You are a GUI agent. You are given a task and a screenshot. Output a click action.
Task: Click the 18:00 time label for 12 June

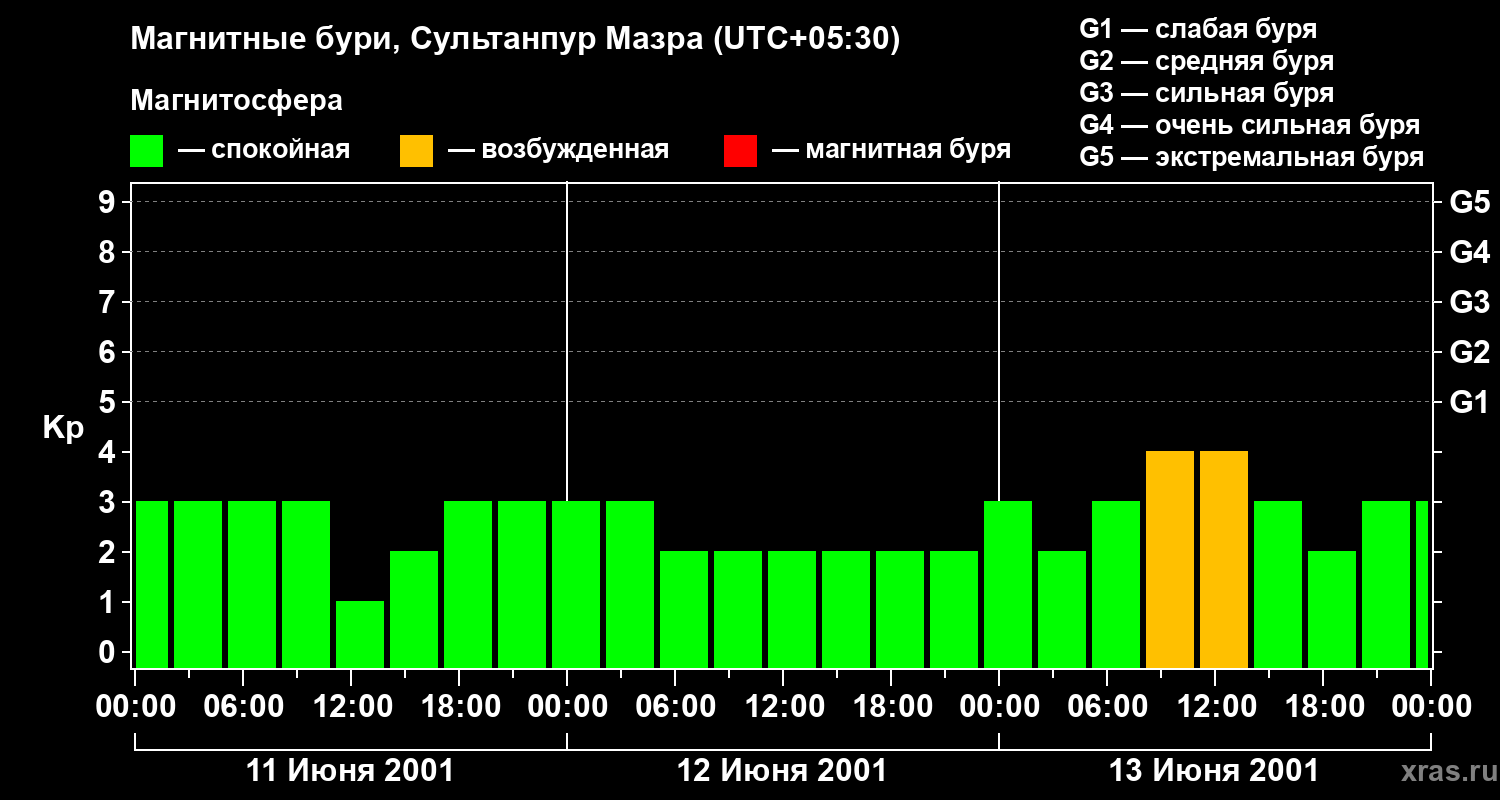point(892,706)
